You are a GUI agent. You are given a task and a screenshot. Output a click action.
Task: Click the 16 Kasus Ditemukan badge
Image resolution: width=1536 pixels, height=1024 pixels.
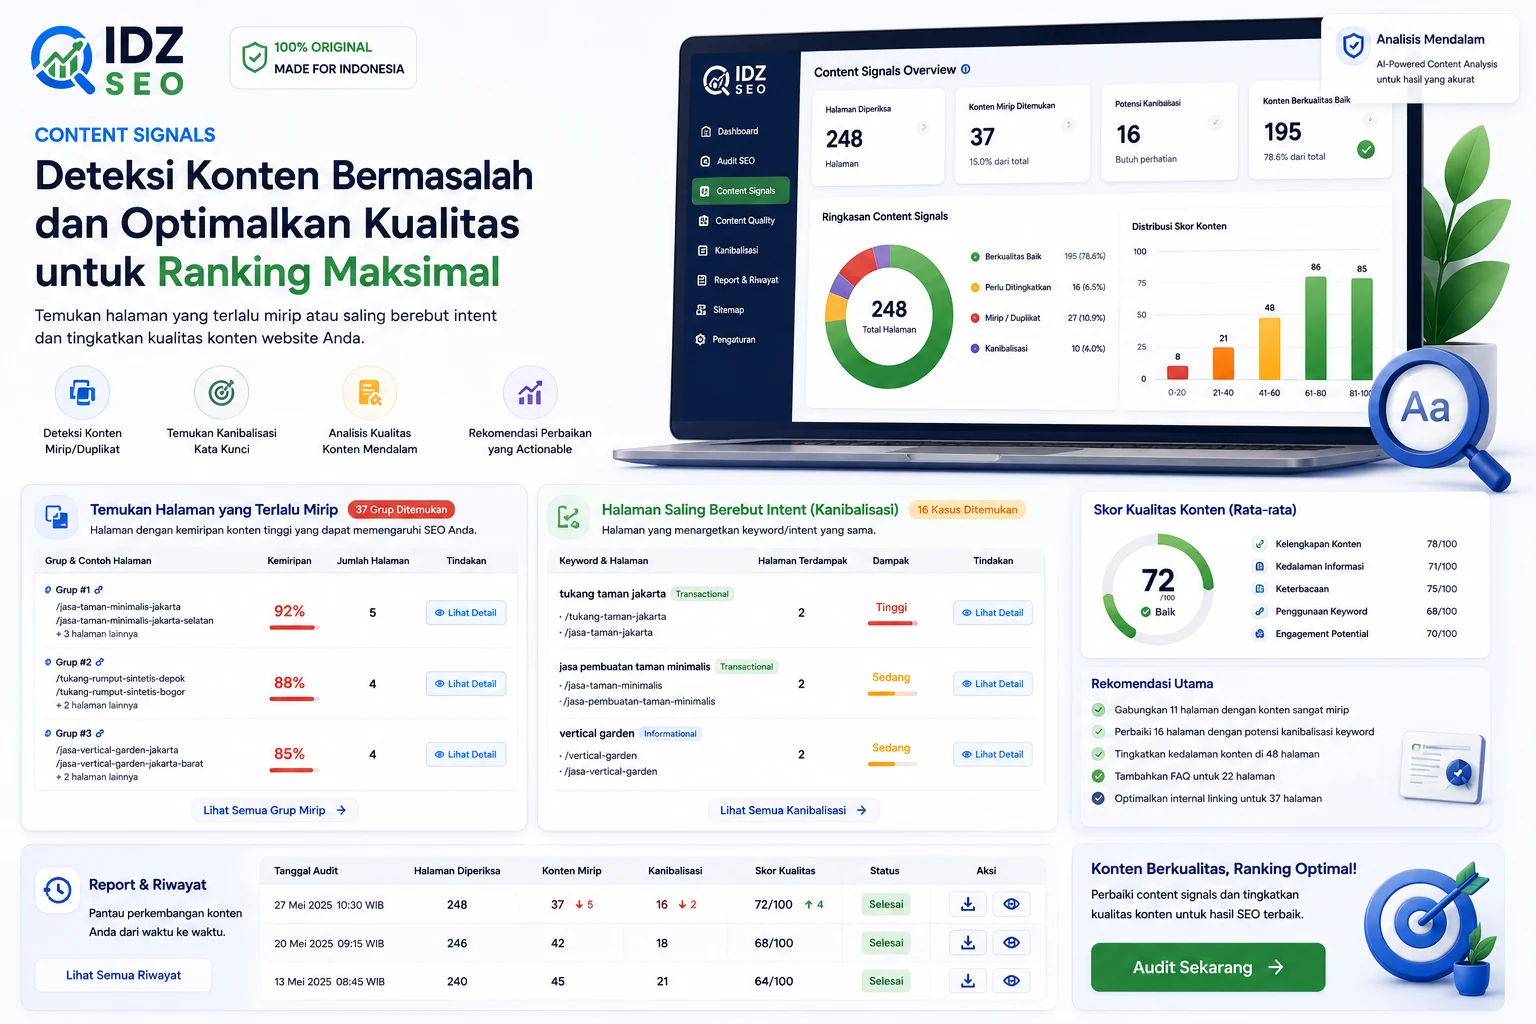(967, 509)
